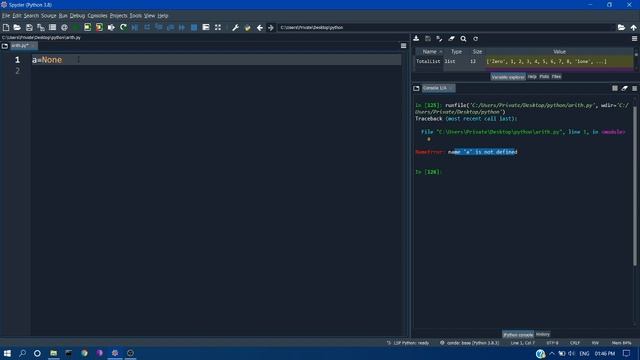This screenshot has height=360, width=640.
Task: Open Variable explorer options hamburger menu
Action: coord(634,38)
